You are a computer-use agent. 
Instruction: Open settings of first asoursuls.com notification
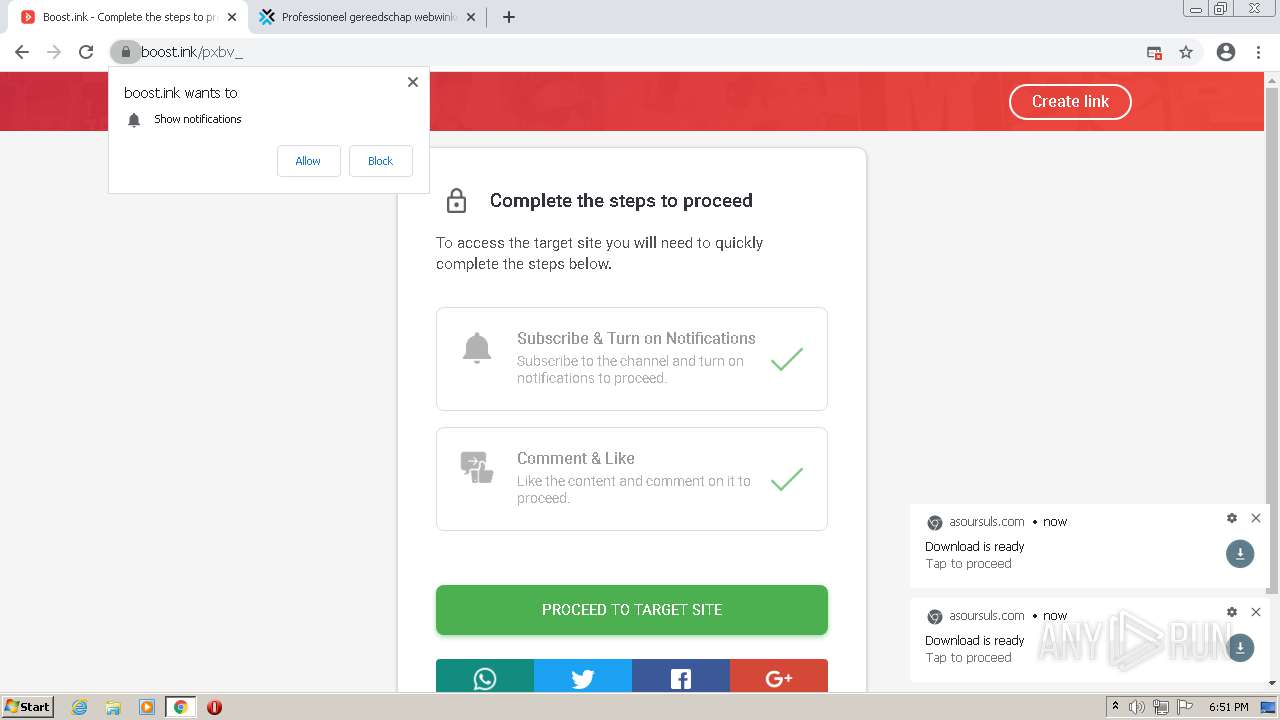tap(1232, 518)
